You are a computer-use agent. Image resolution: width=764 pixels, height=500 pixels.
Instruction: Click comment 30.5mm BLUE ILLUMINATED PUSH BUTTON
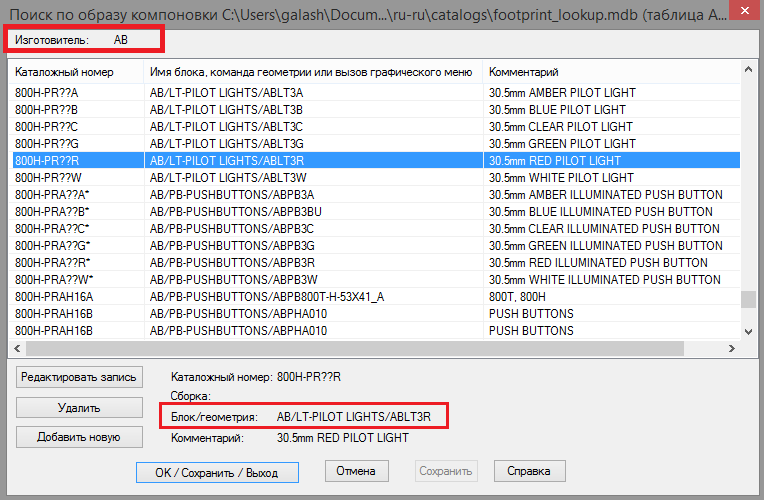point(601,212)
